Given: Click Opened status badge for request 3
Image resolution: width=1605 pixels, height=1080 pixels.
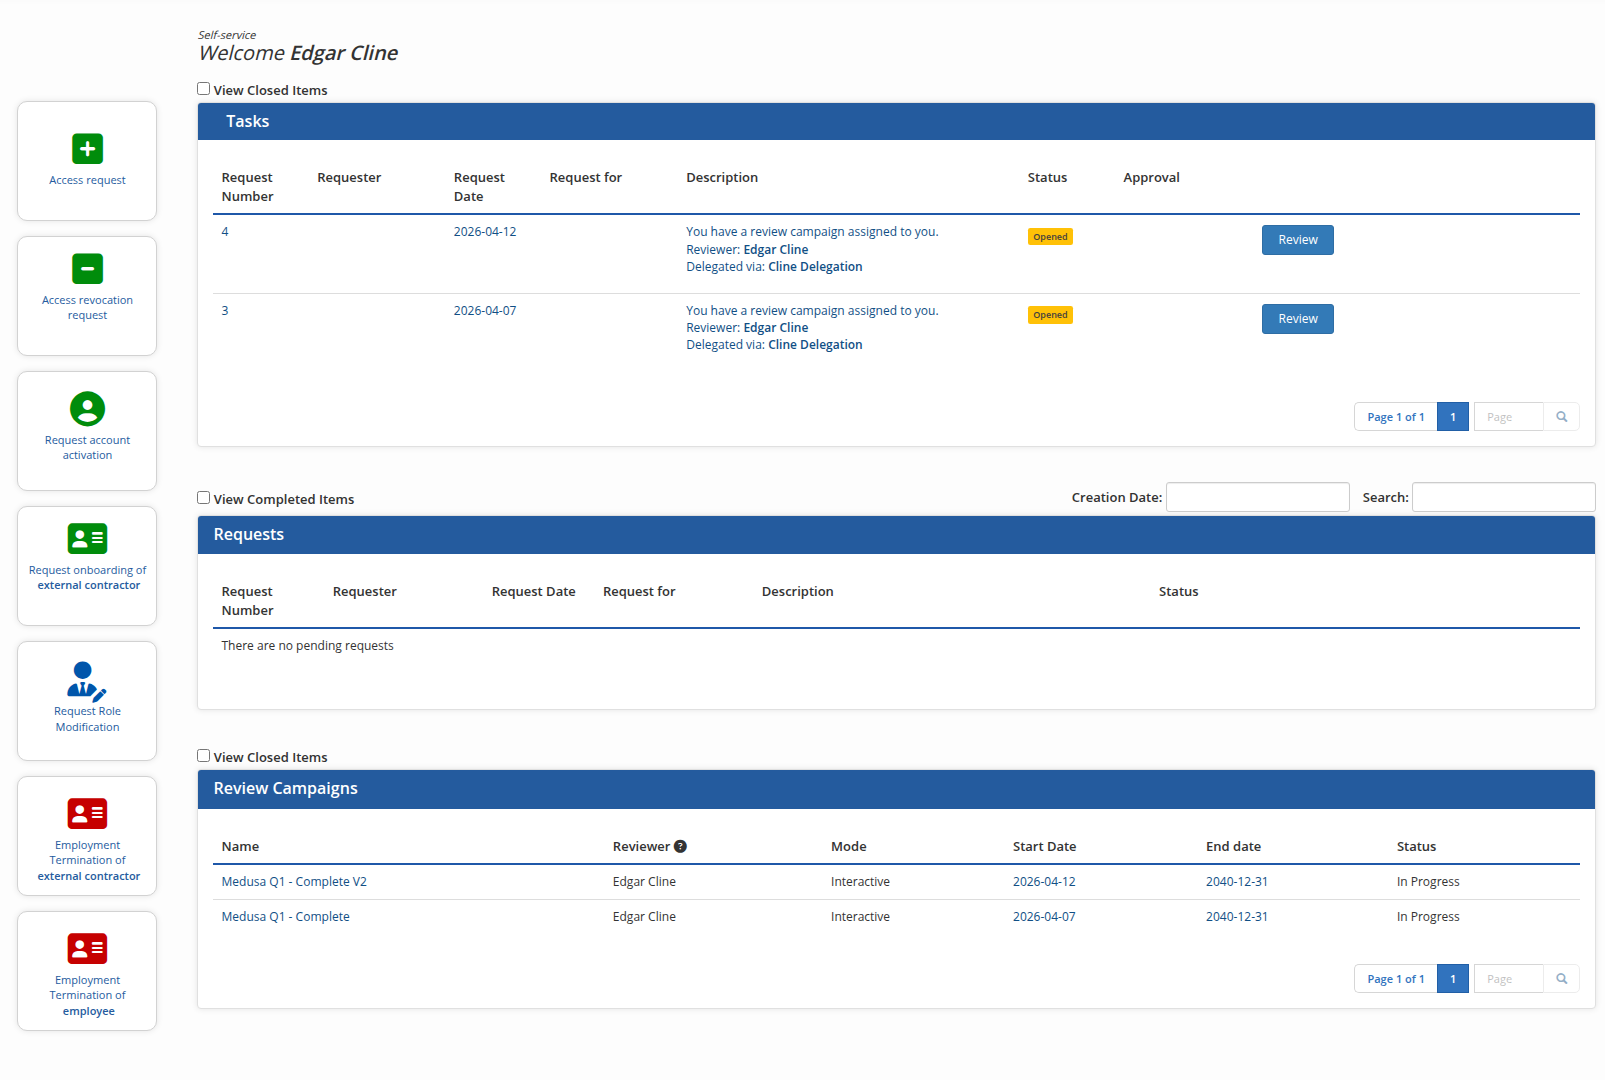Looking at the screenshot, I should pyautogui.click(x=1050, y=315).
